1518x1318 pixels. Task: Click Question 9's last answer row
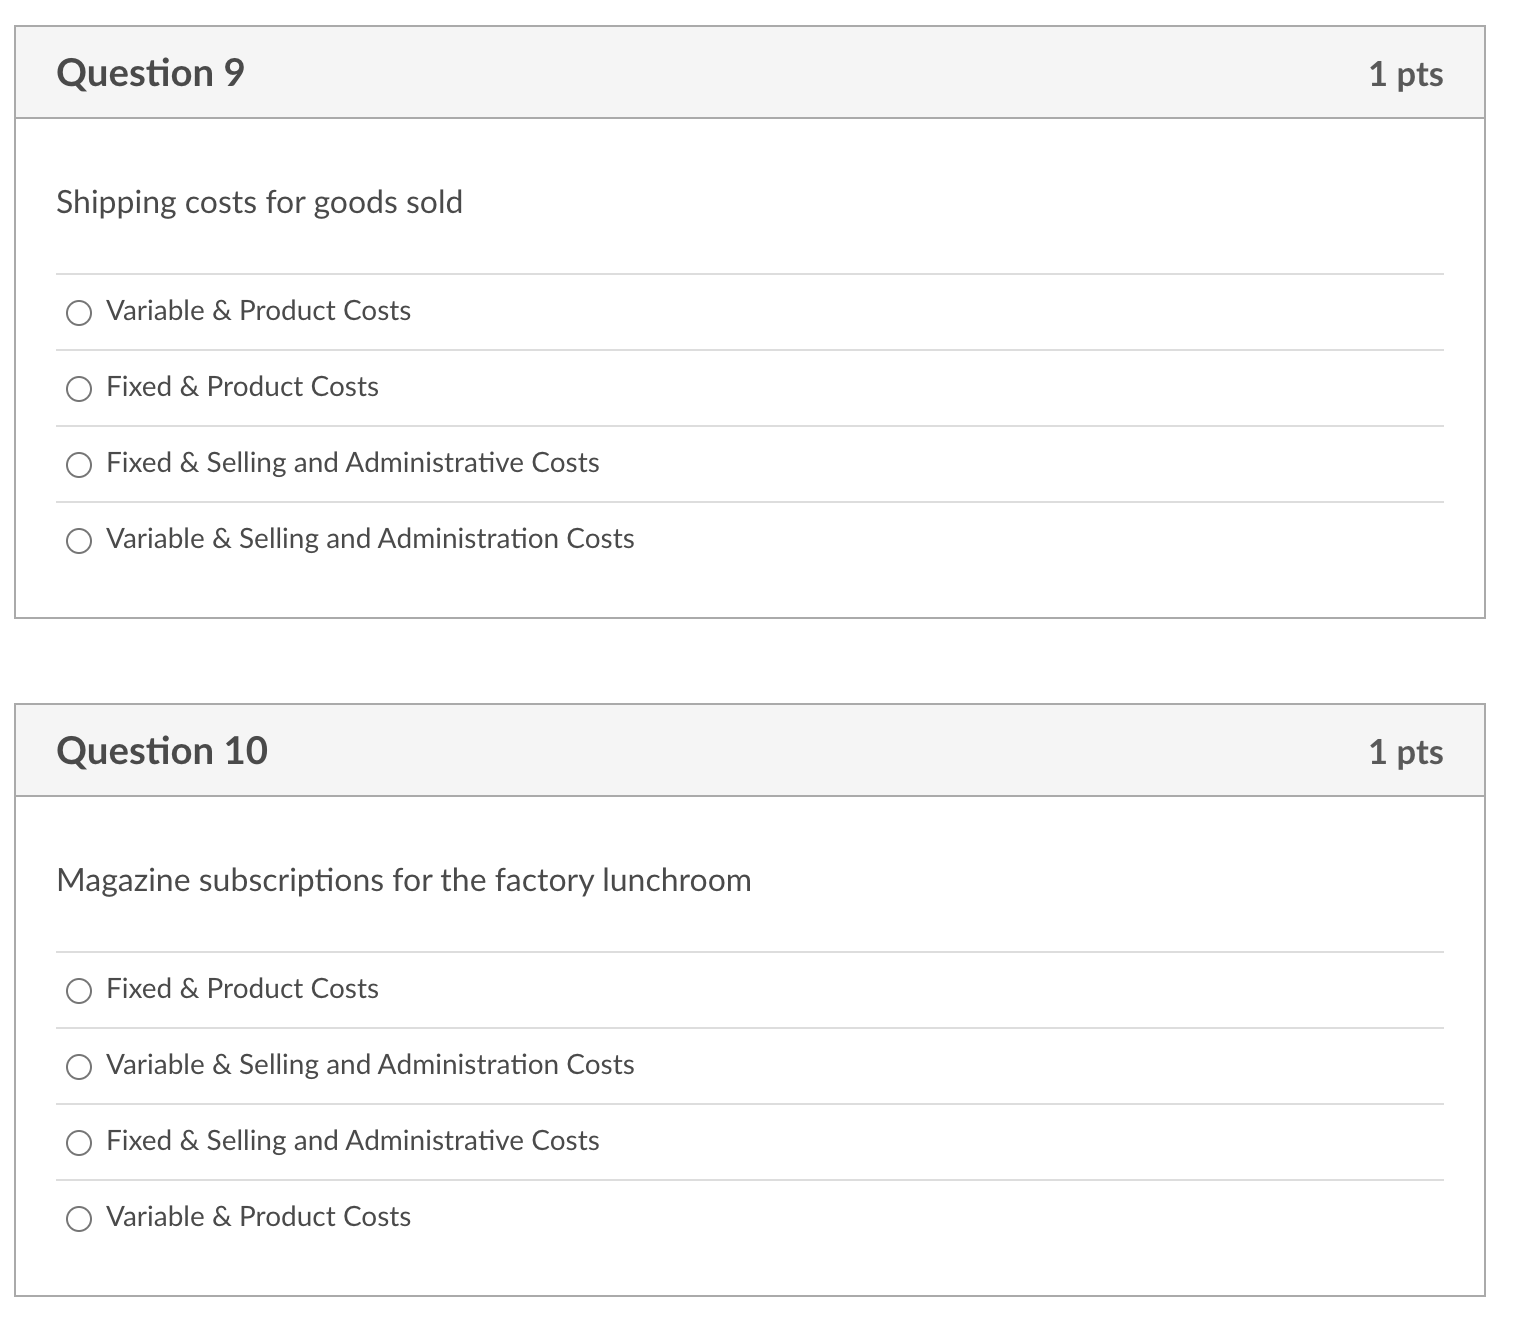click(370, 539)
